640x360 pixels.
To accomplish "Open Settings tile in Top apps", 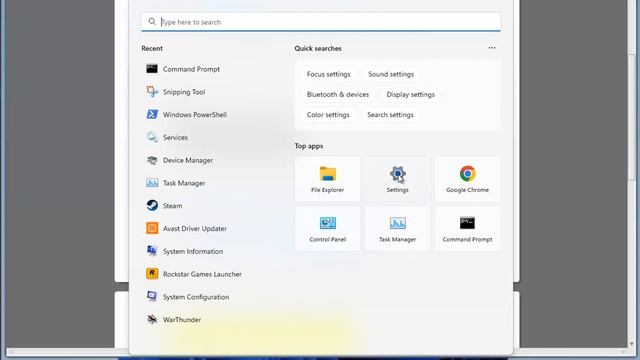I will 398,179.
